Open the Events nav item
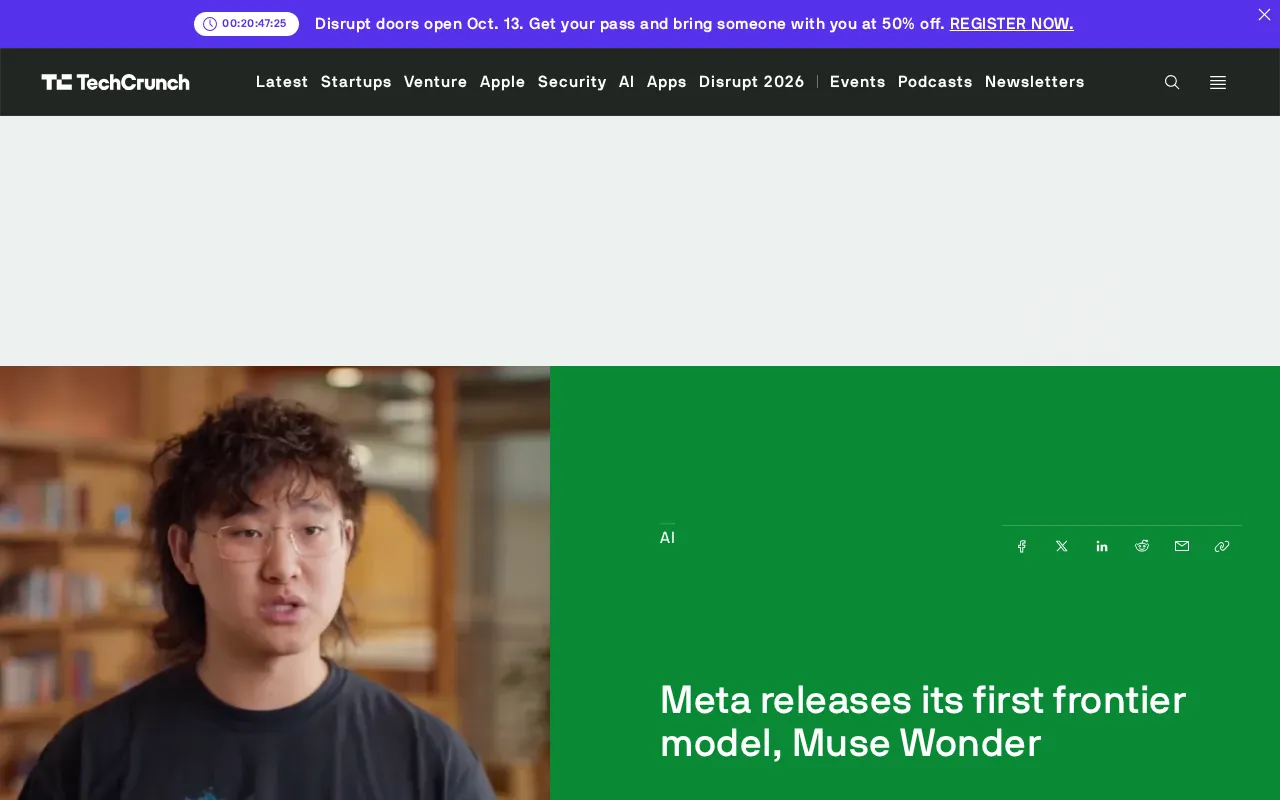The image size is (1280, 800). [x=858, y=82]
